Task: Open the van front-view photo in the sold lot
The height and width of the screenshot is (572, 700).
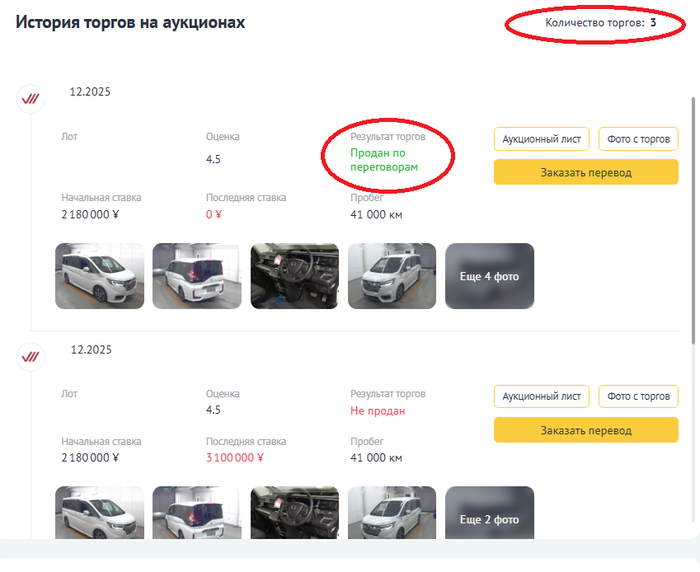Action: (392, 276)
